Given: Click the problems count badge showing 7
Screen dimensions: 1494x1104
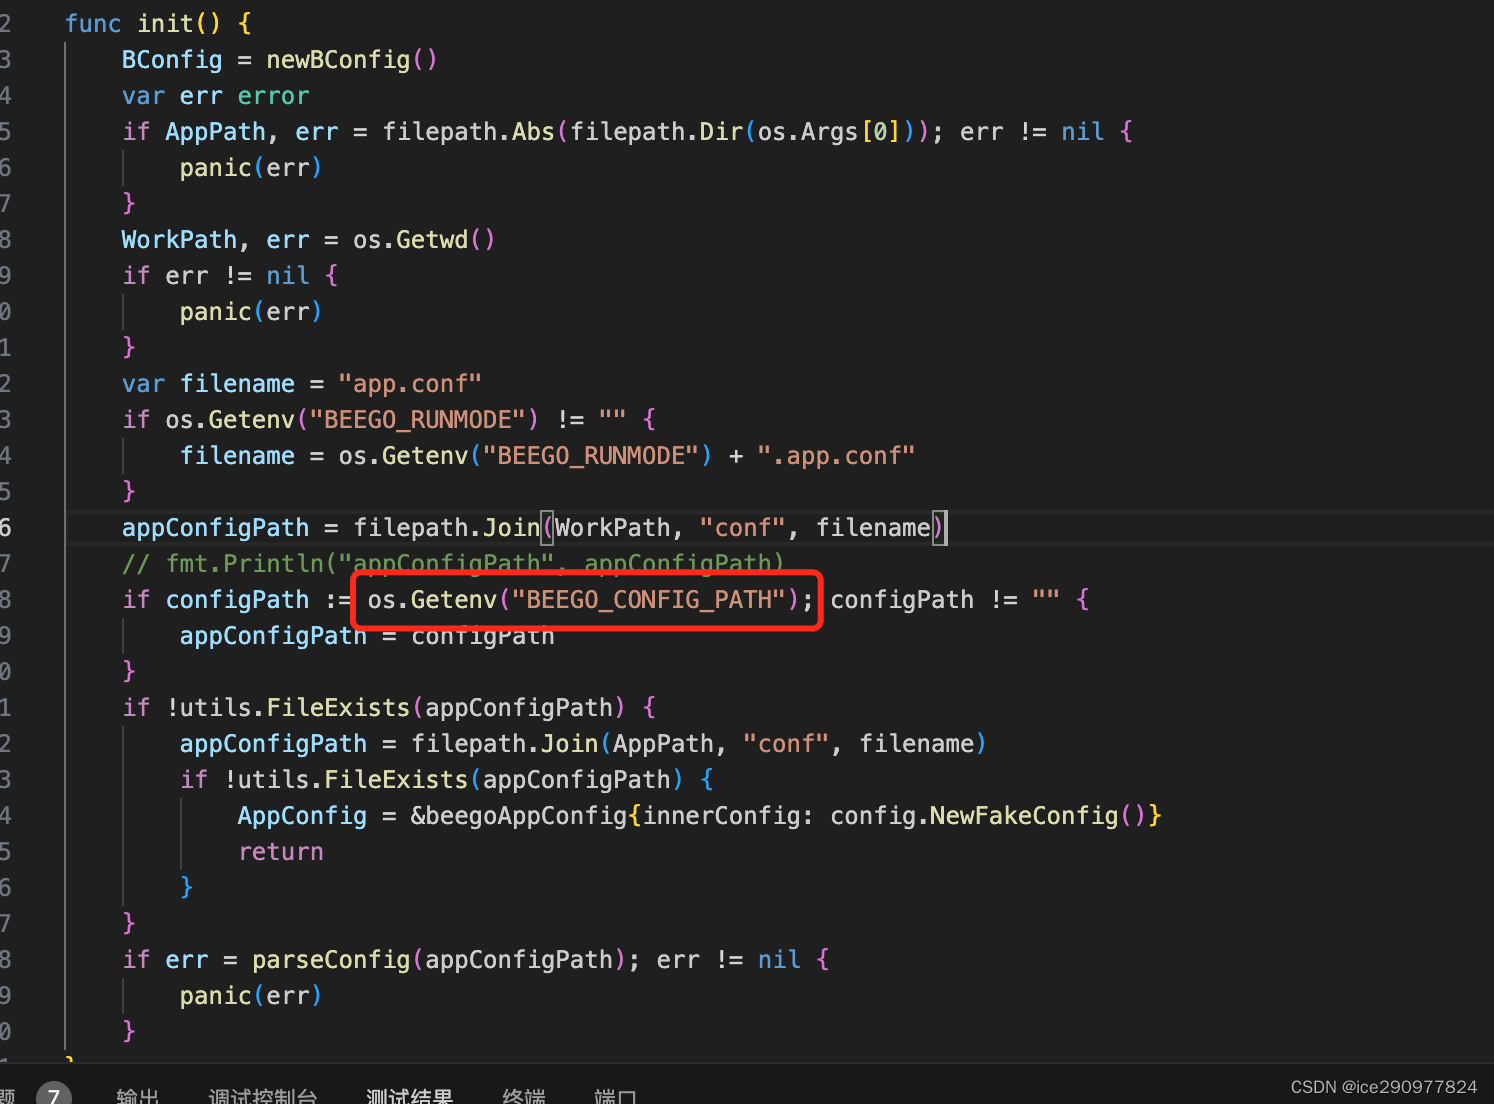Looking at the screenshot, I should 54,1093.
